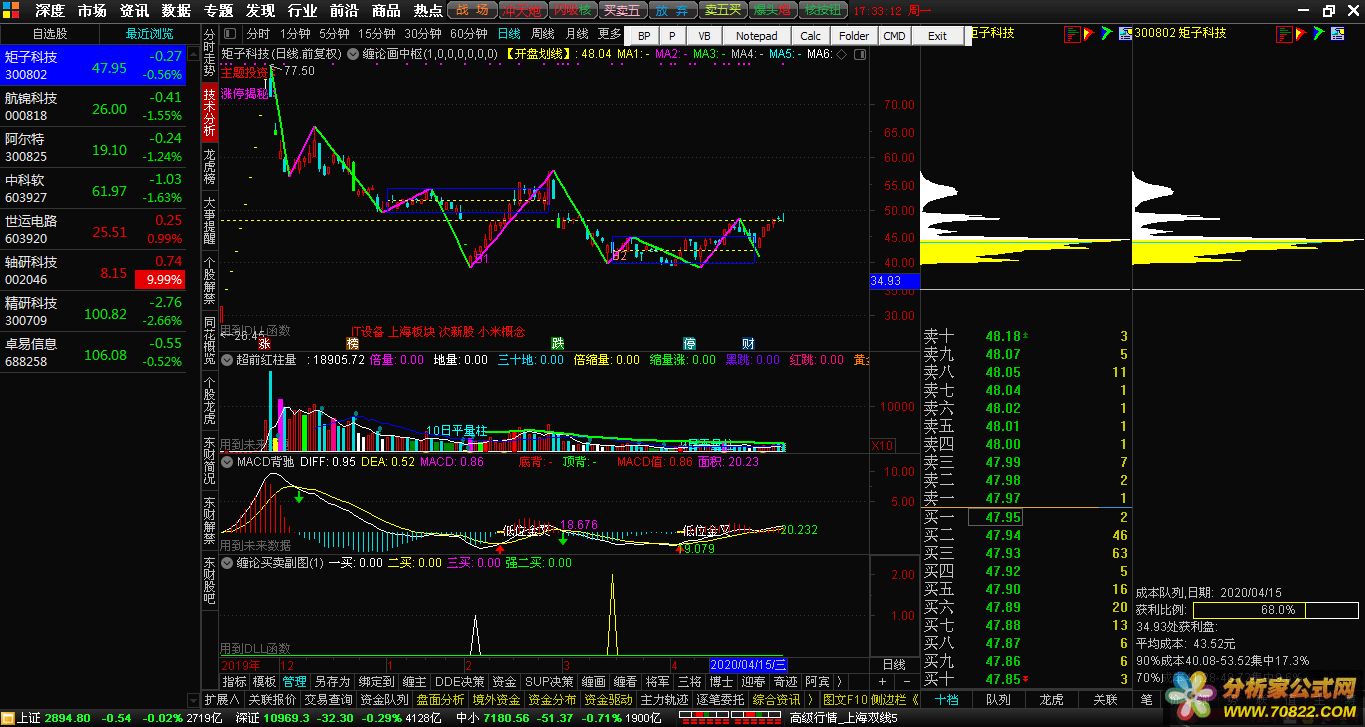The width and height of the screenshot is (1365, 727).
Task: Click Calc in floating toolbar
Action: (811, 35)
